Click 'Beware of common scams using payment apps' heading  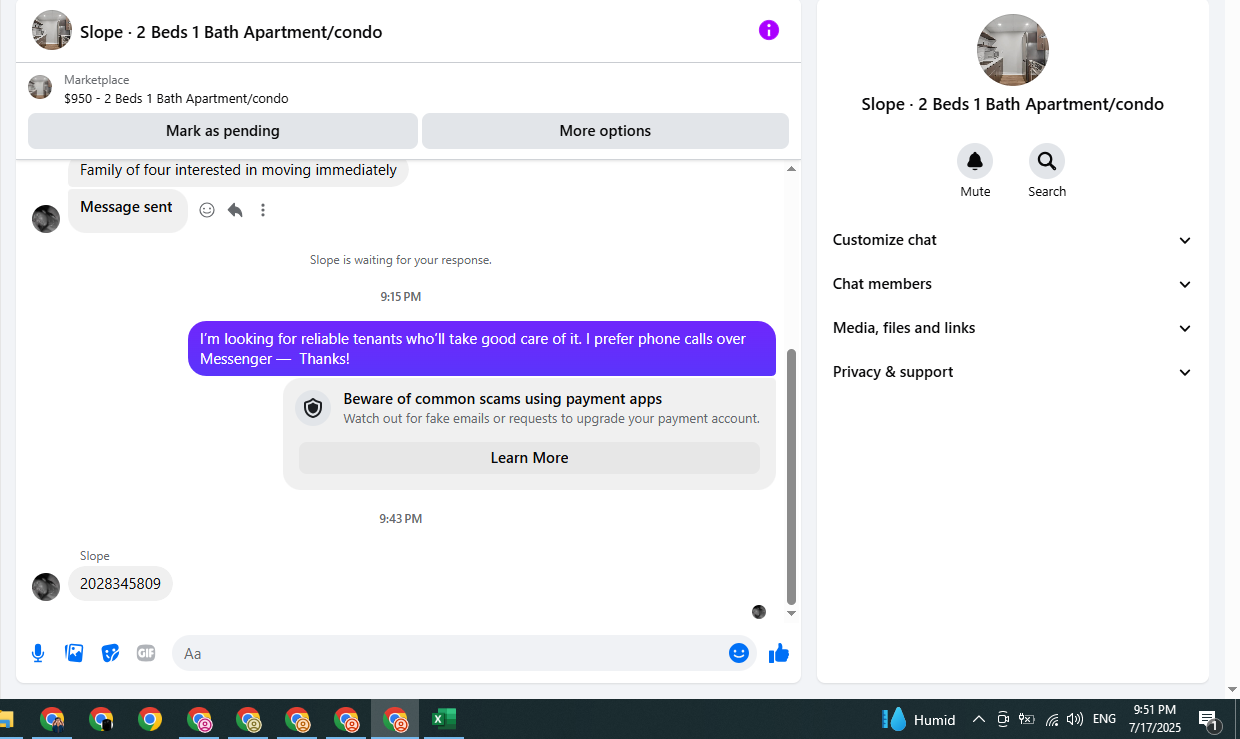click(x=503, y=399)
